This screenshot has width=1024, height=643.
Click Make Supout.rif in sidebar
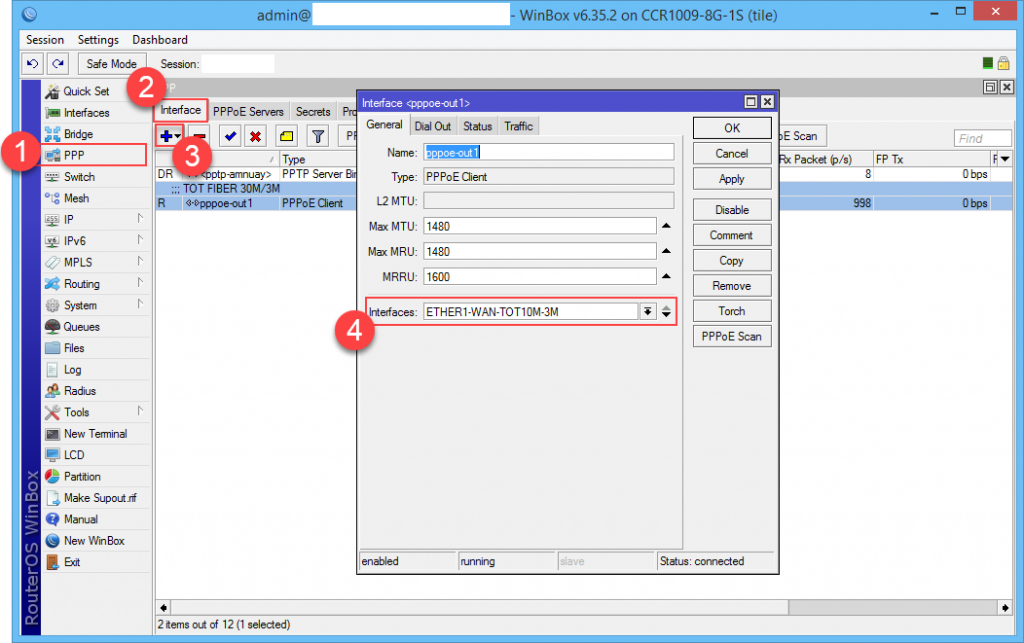point(100,498)
